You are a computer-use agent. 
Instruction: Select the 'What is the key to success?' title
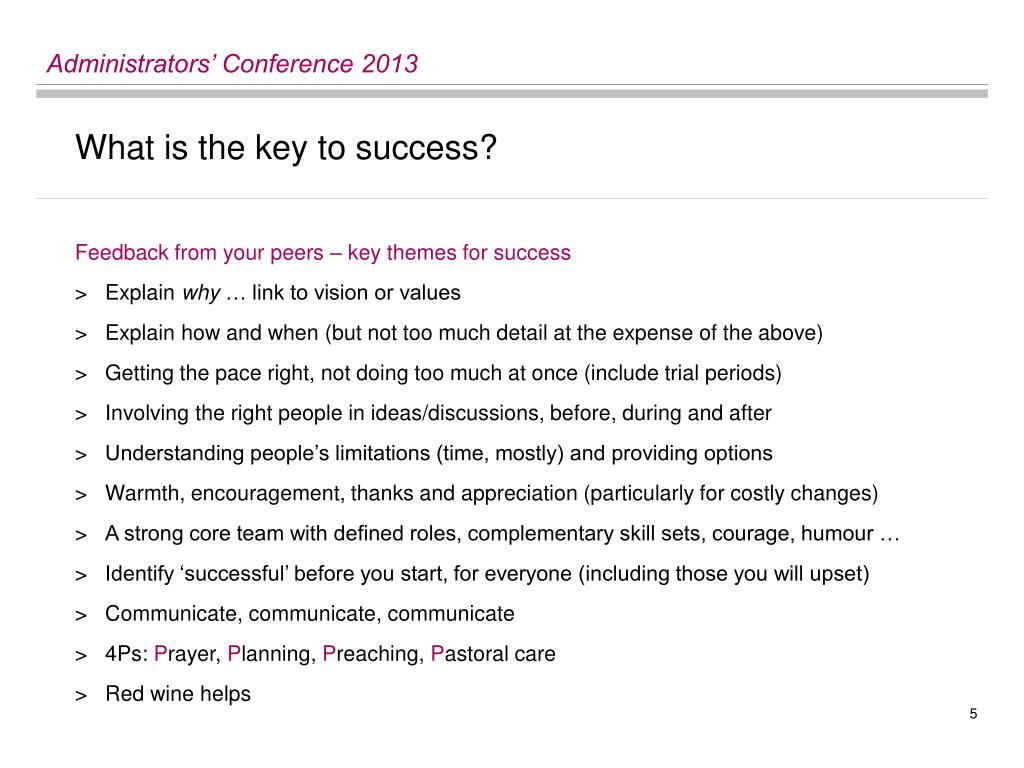point(286,148)
